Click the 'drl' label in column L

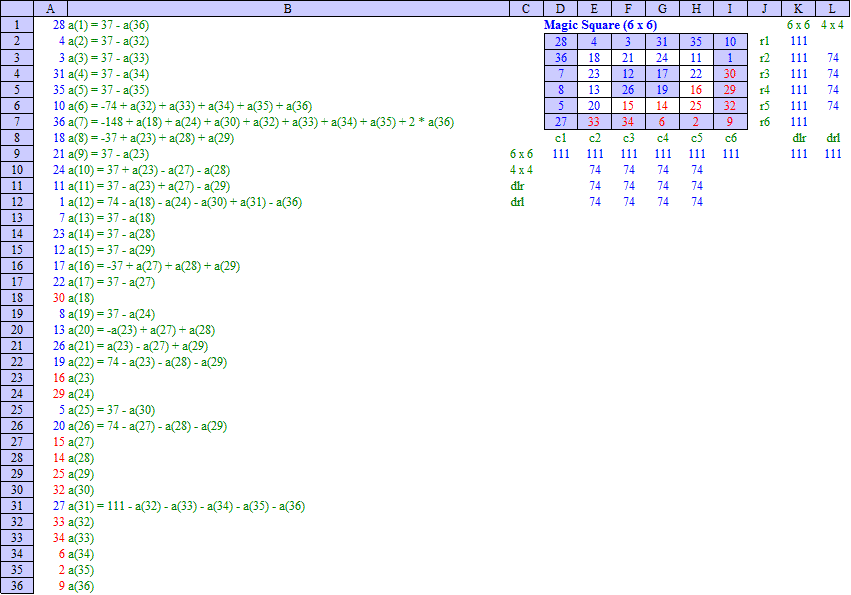(833, 138)
